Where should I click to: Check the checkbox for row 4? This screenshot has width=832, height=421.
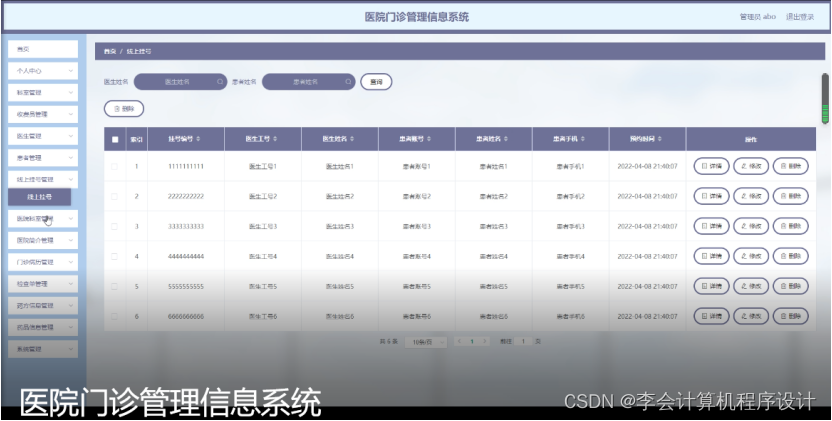coord(115,256)
